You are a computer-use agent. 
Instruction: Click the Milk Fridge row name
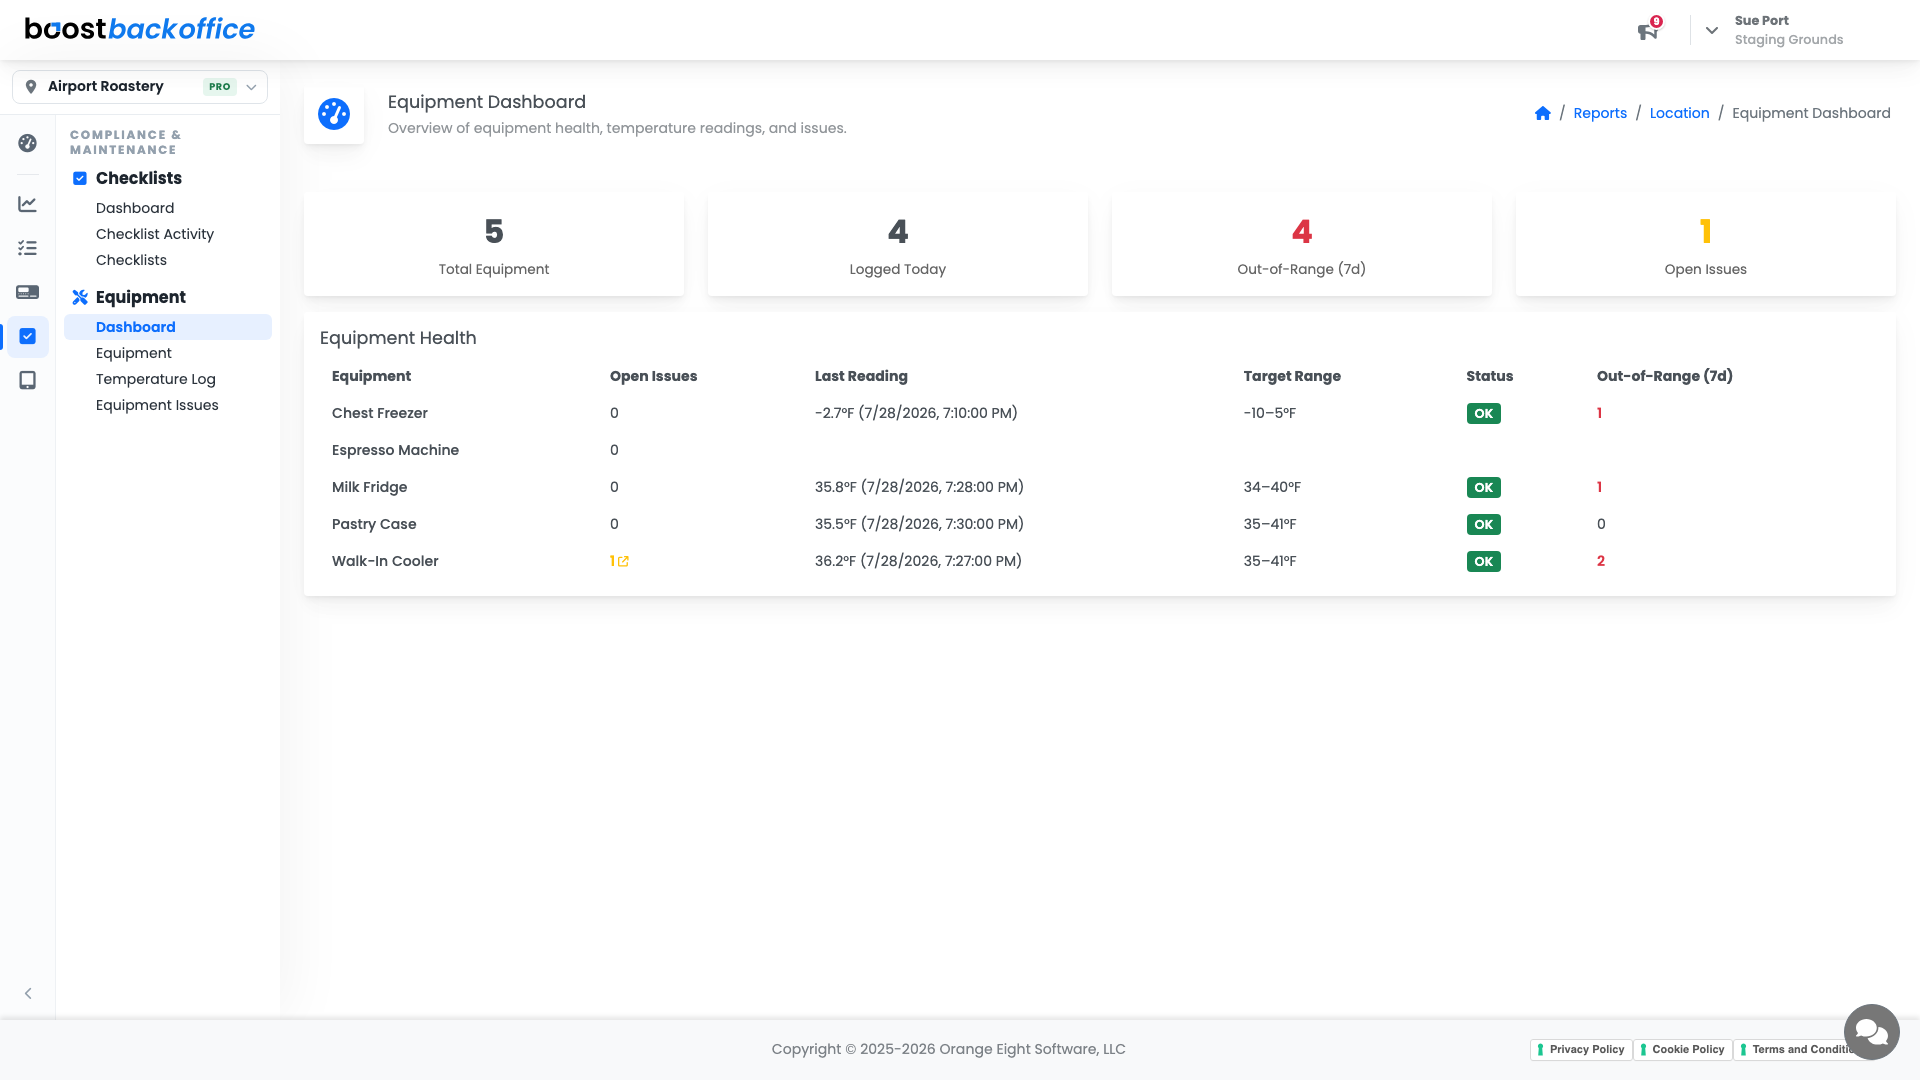click(x=369, y=487)
